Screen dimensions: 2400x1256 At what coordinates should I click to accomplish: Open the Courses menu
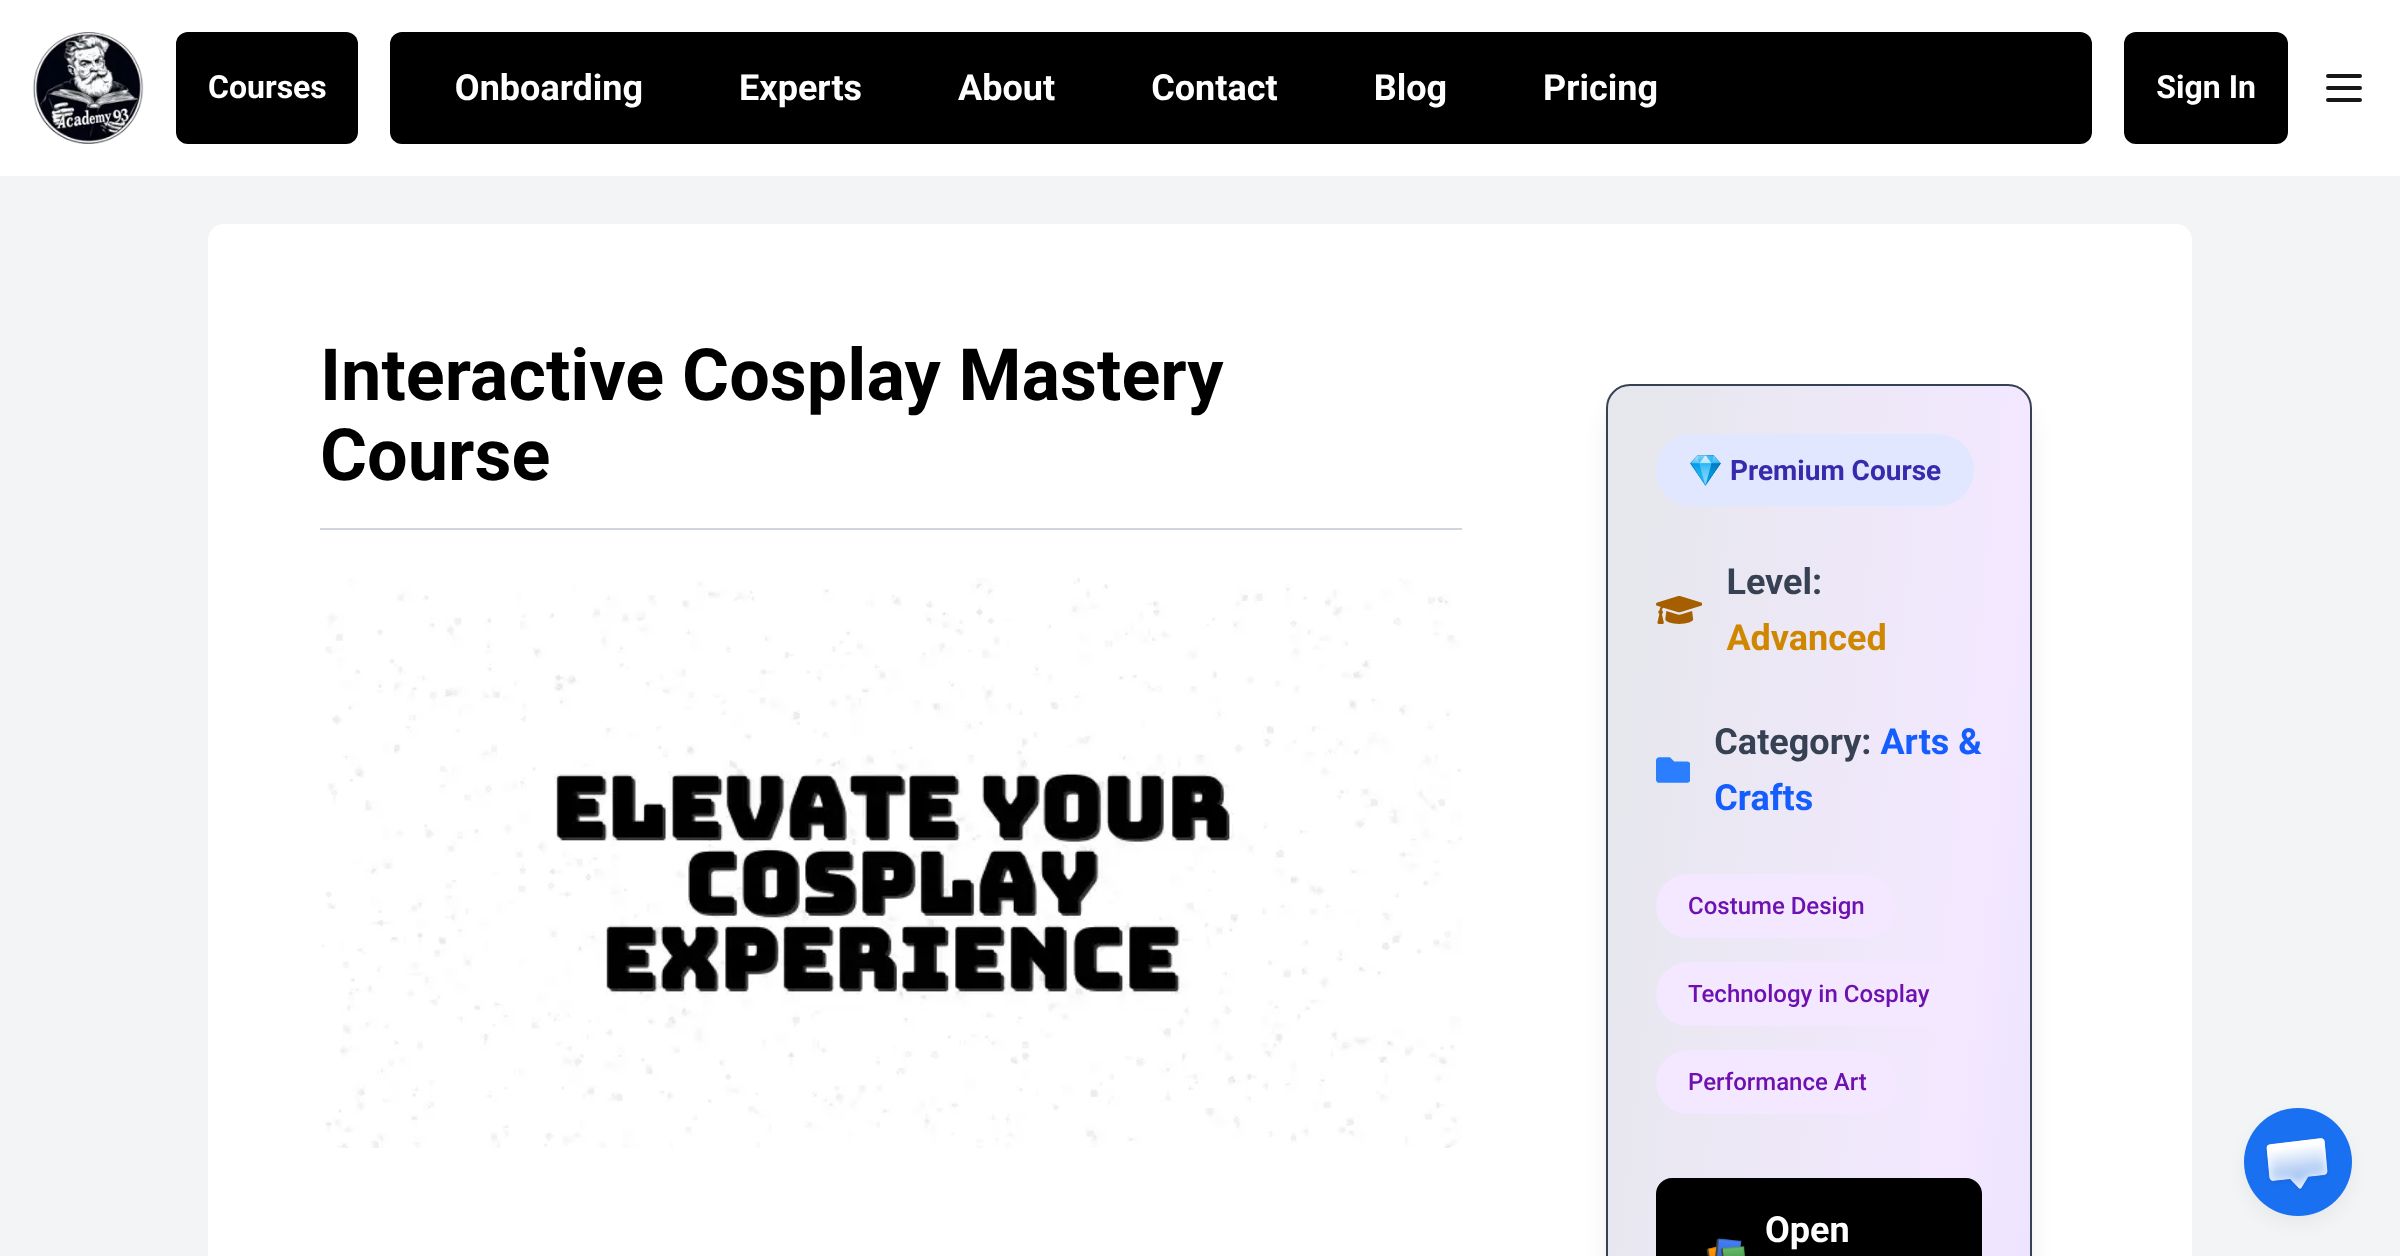click(x=267, y=88)
